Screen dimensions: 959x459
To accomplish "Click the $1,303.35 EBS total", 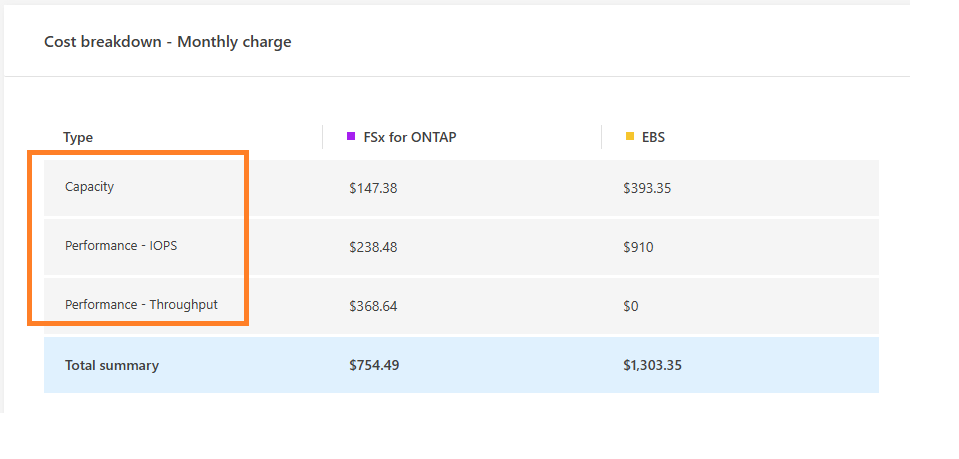I will [652, 365].
